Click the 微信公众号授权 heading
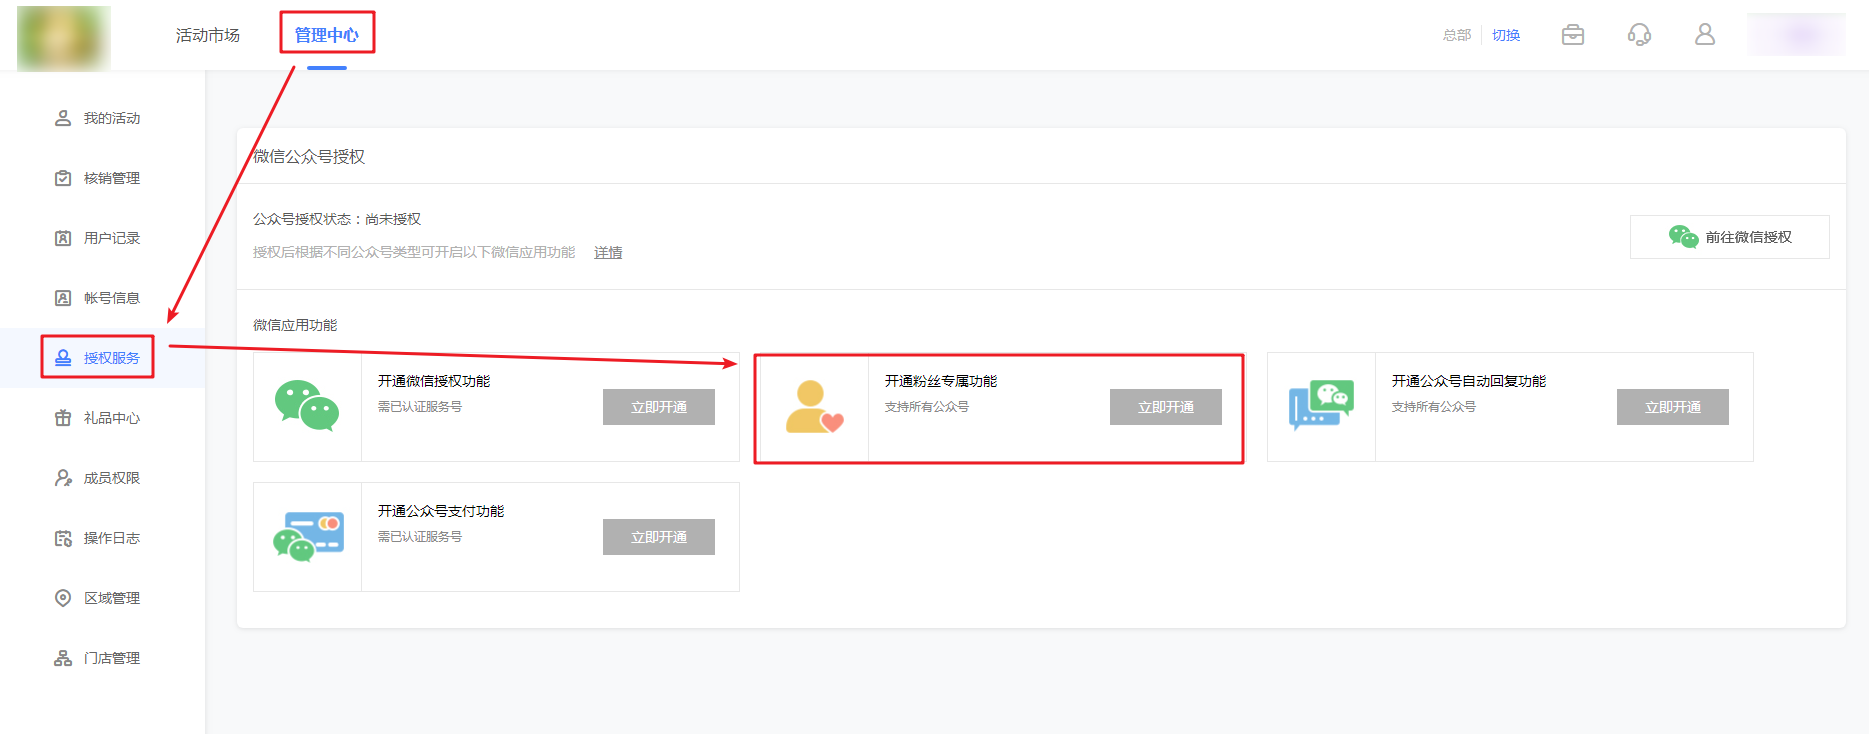This screenshot has width=1869, height=734. [309, 157]
